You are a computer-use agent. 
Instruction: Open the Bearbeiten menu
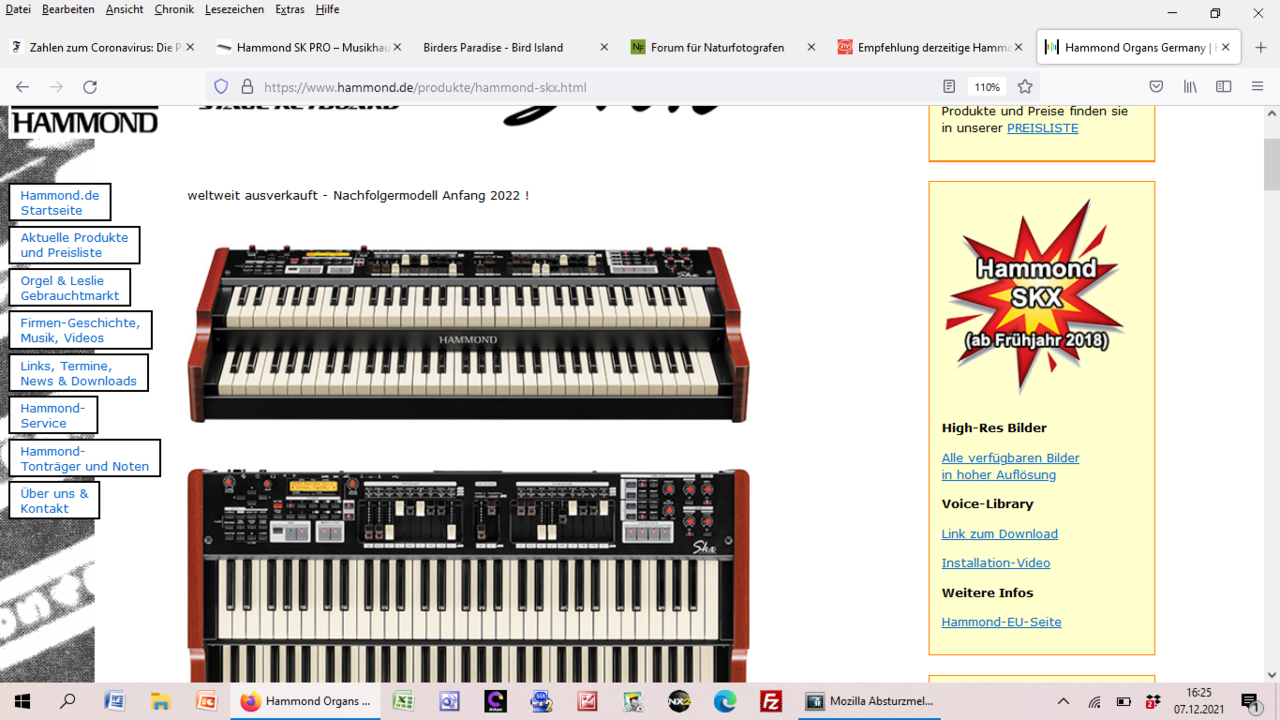point(68,9)
